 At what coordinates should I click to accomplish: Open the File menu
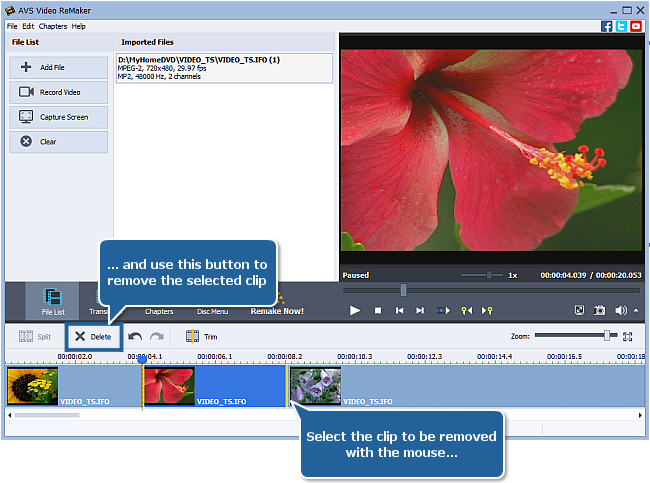point(12,26)
